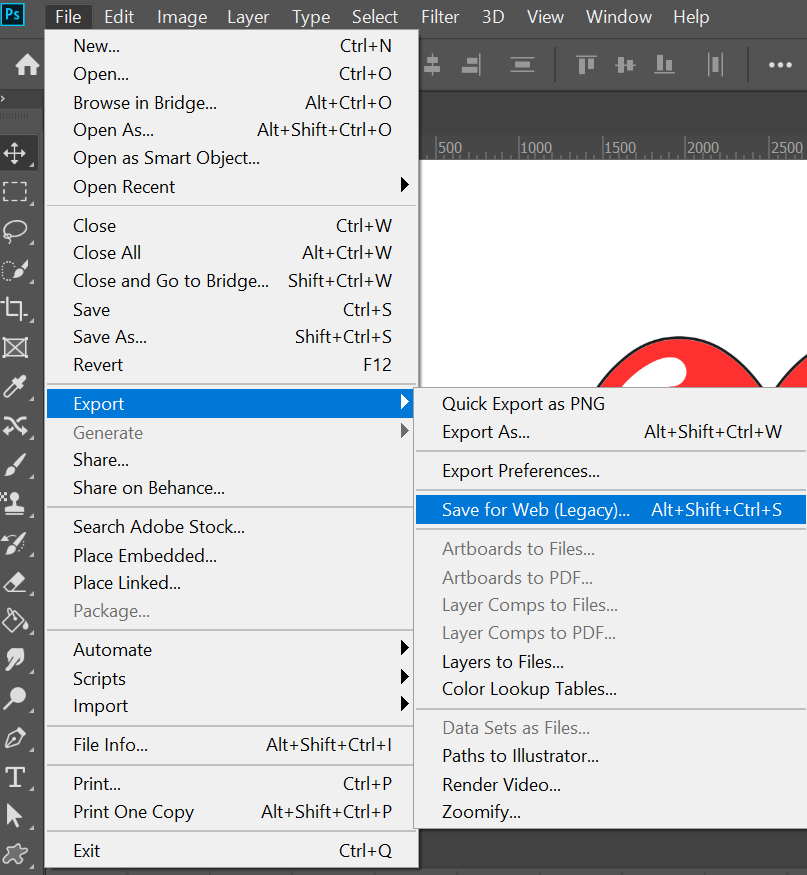Select the Dodge tool
Screen dimensions: 807x875
point(15,698)
